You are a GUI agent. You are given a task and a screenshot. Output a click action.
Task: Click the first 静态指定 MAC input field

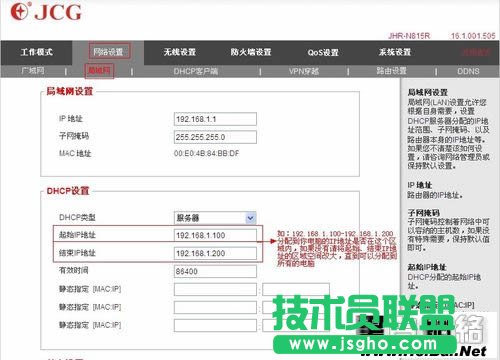[215, 289]
